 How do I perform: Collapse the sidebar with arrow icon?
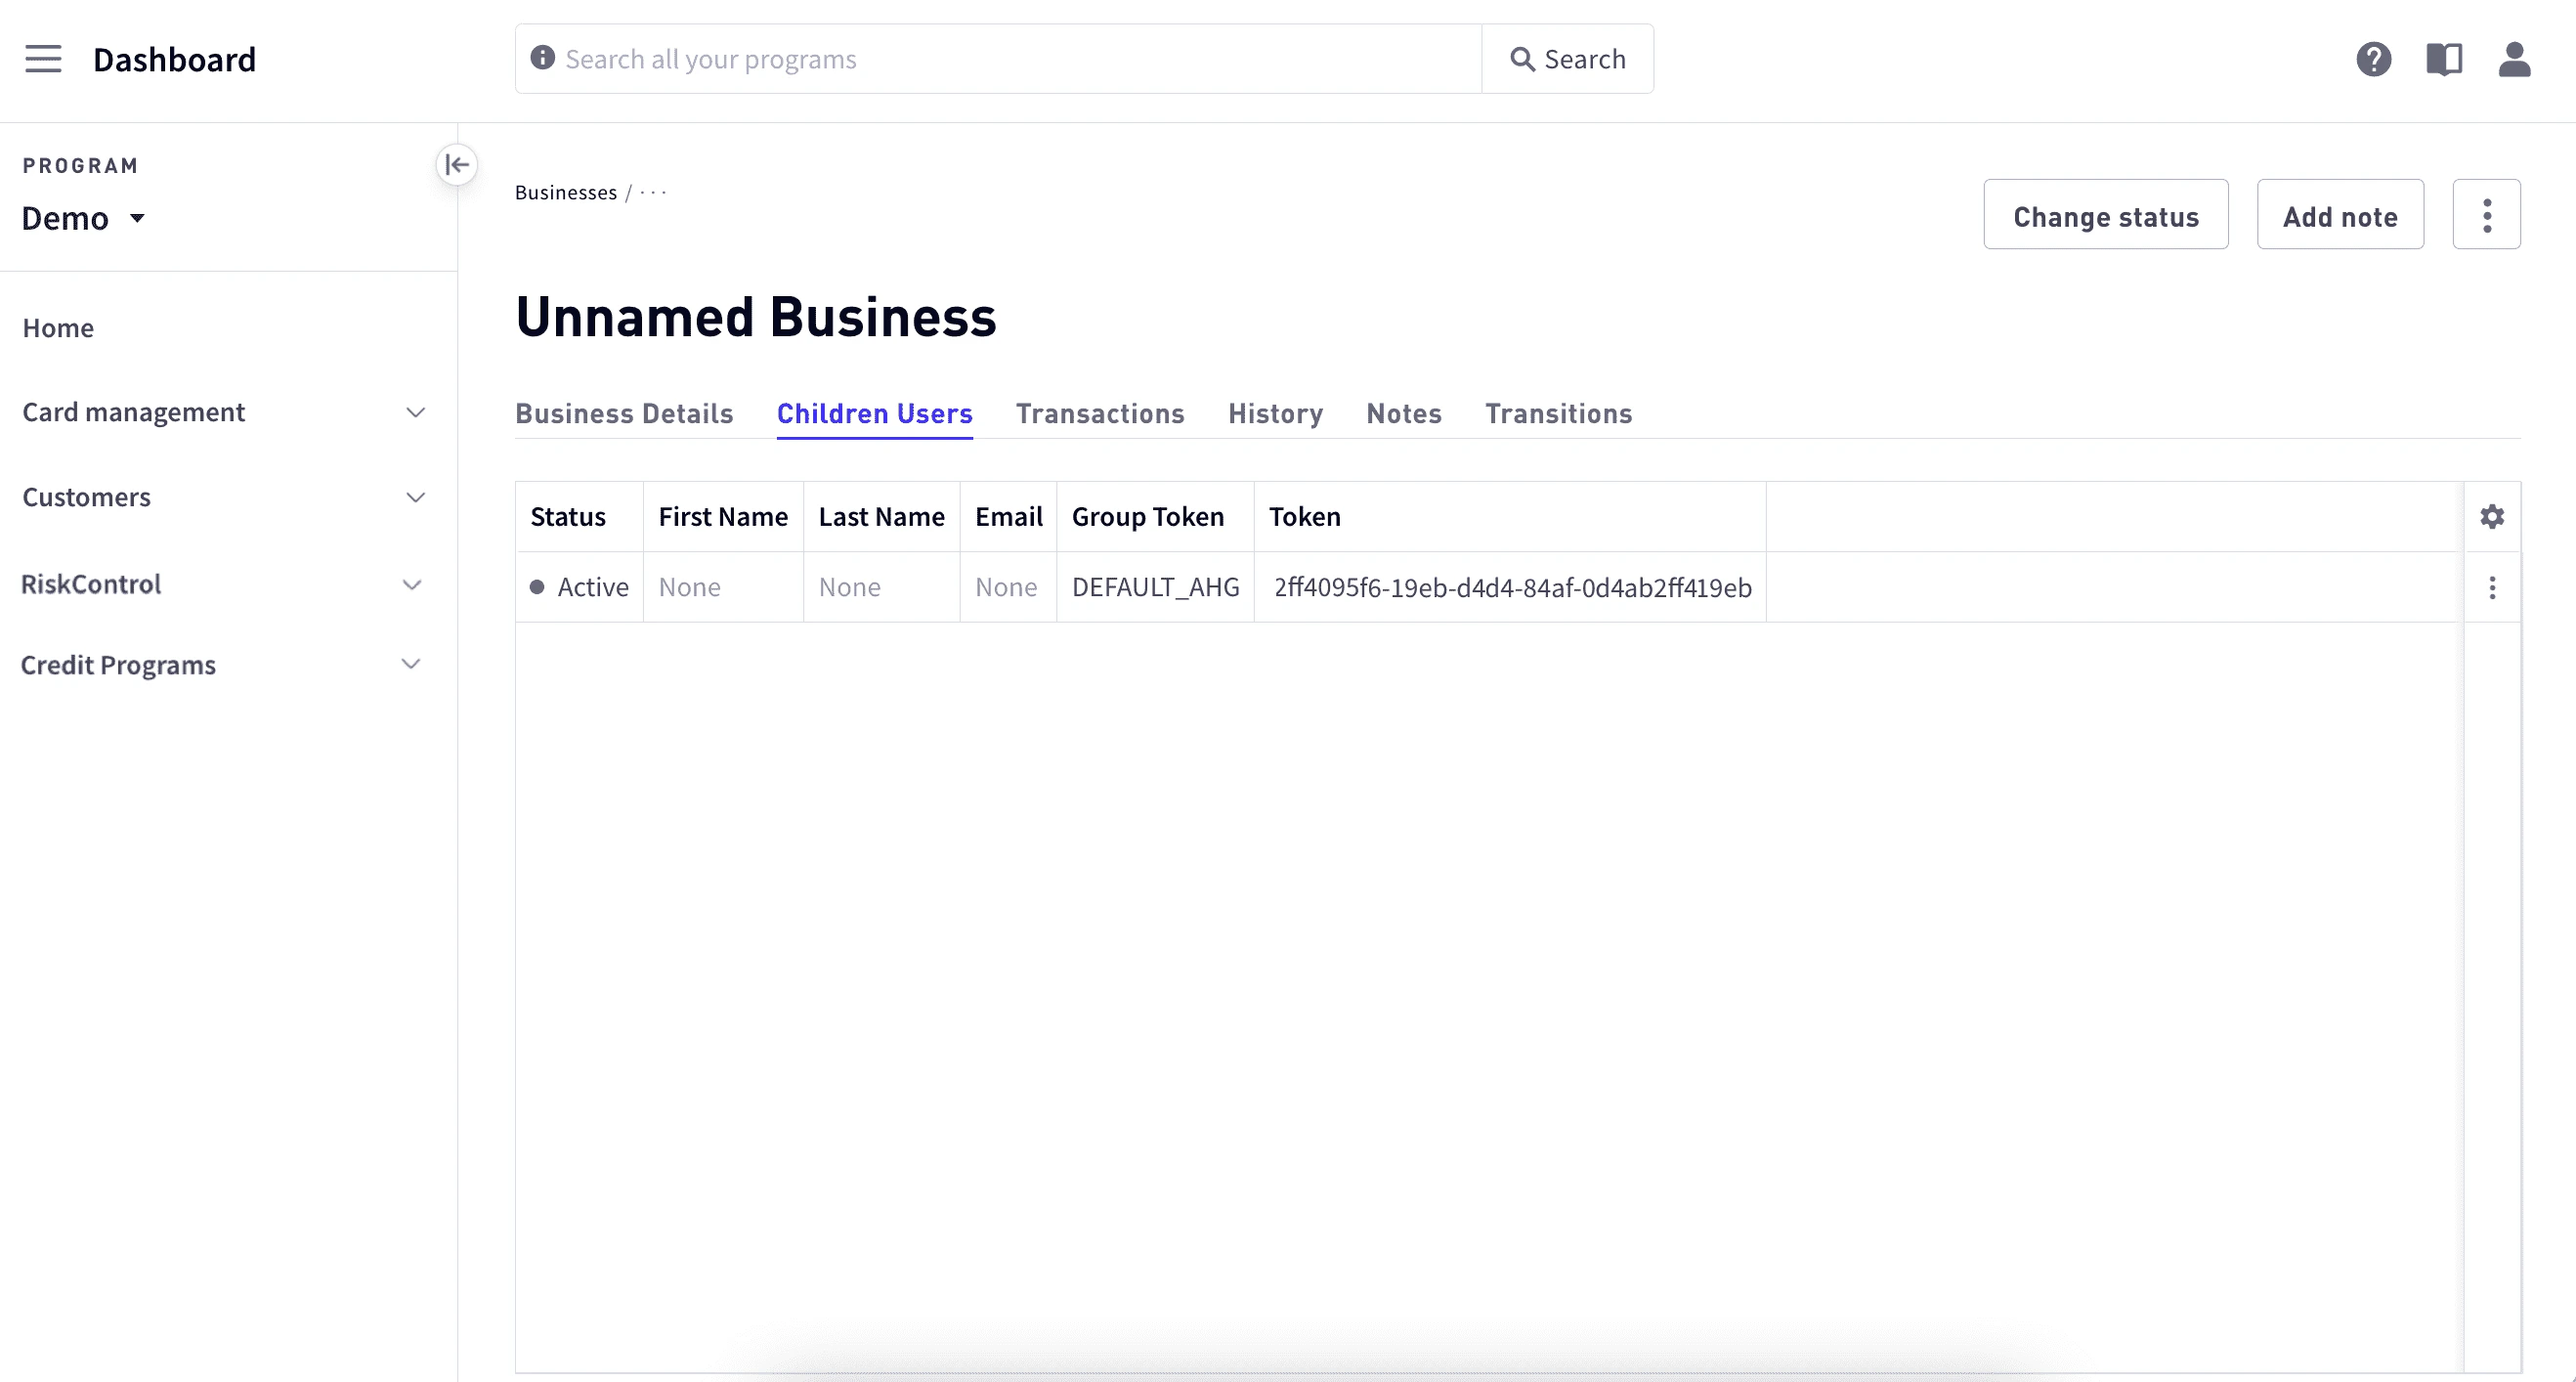click(457, 164)
